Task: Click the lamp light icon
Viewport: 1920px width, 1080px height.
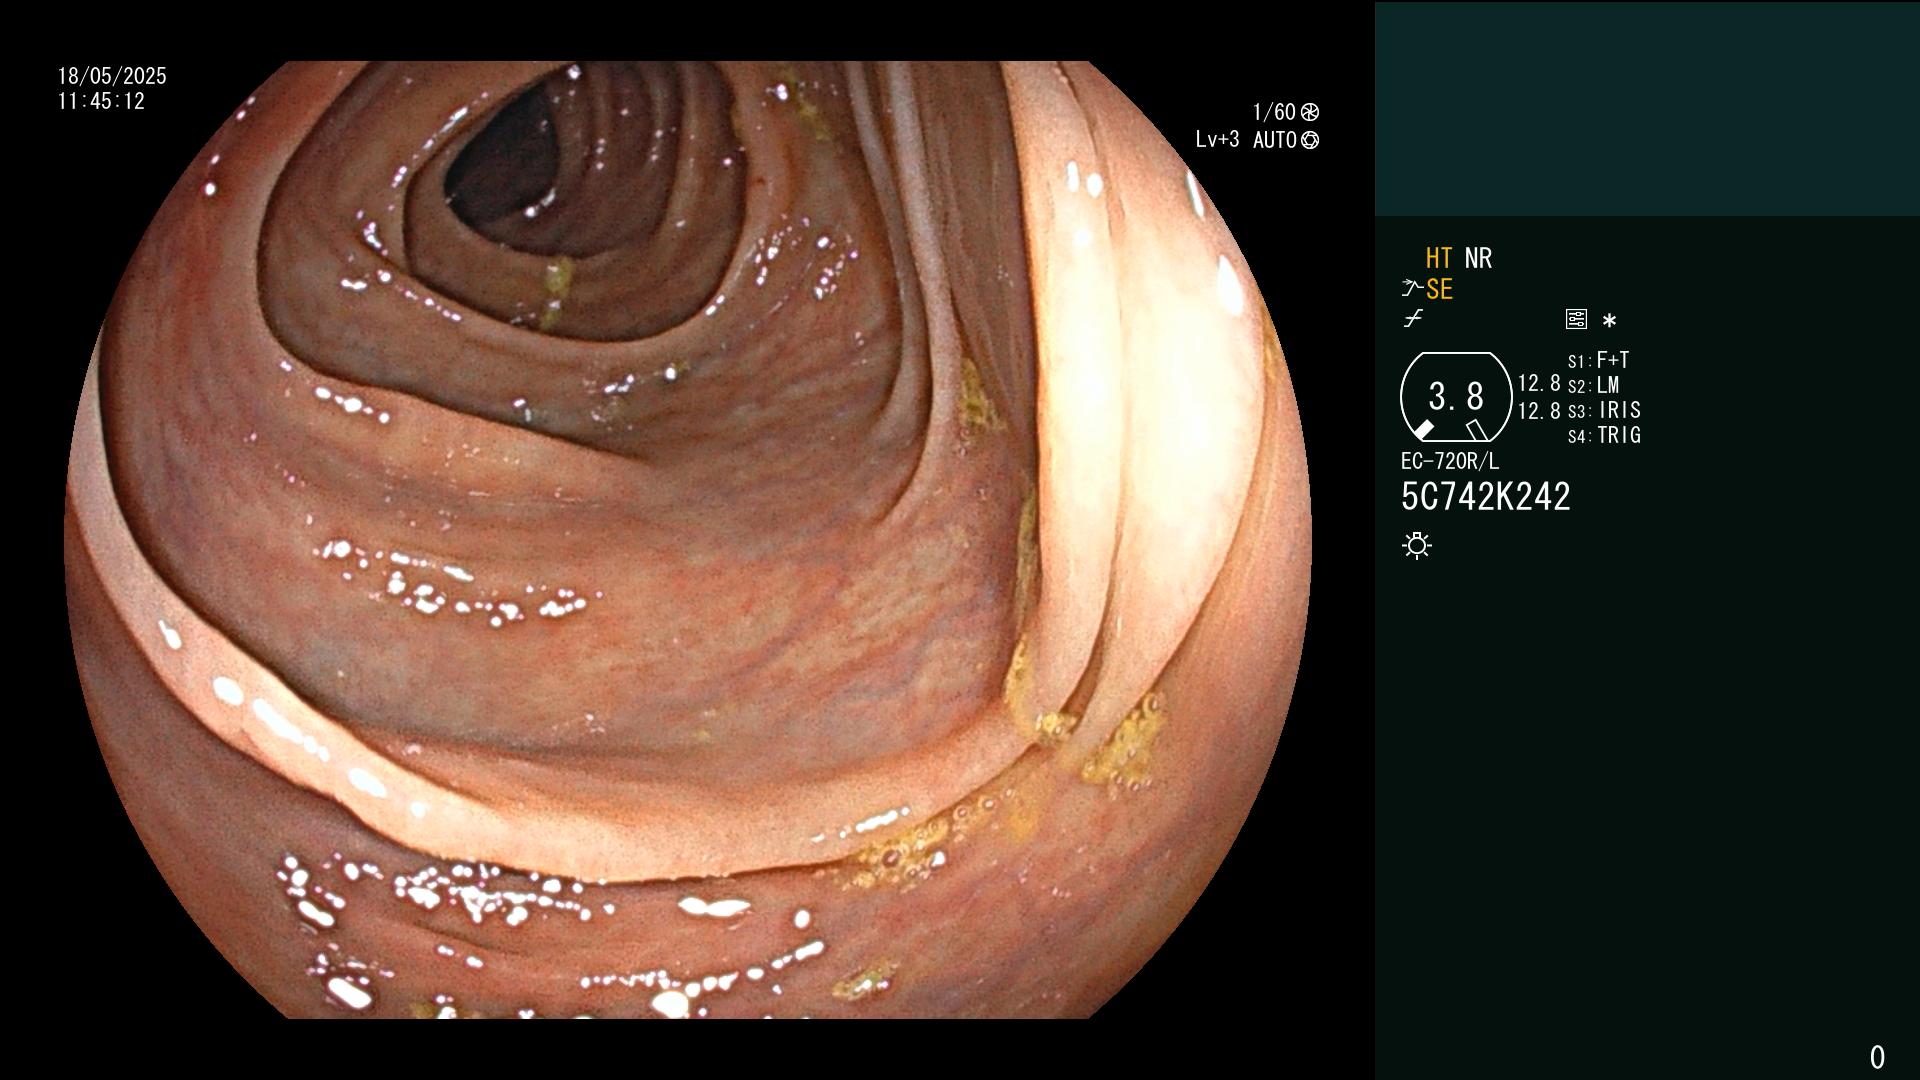Action: point(1417,546)
